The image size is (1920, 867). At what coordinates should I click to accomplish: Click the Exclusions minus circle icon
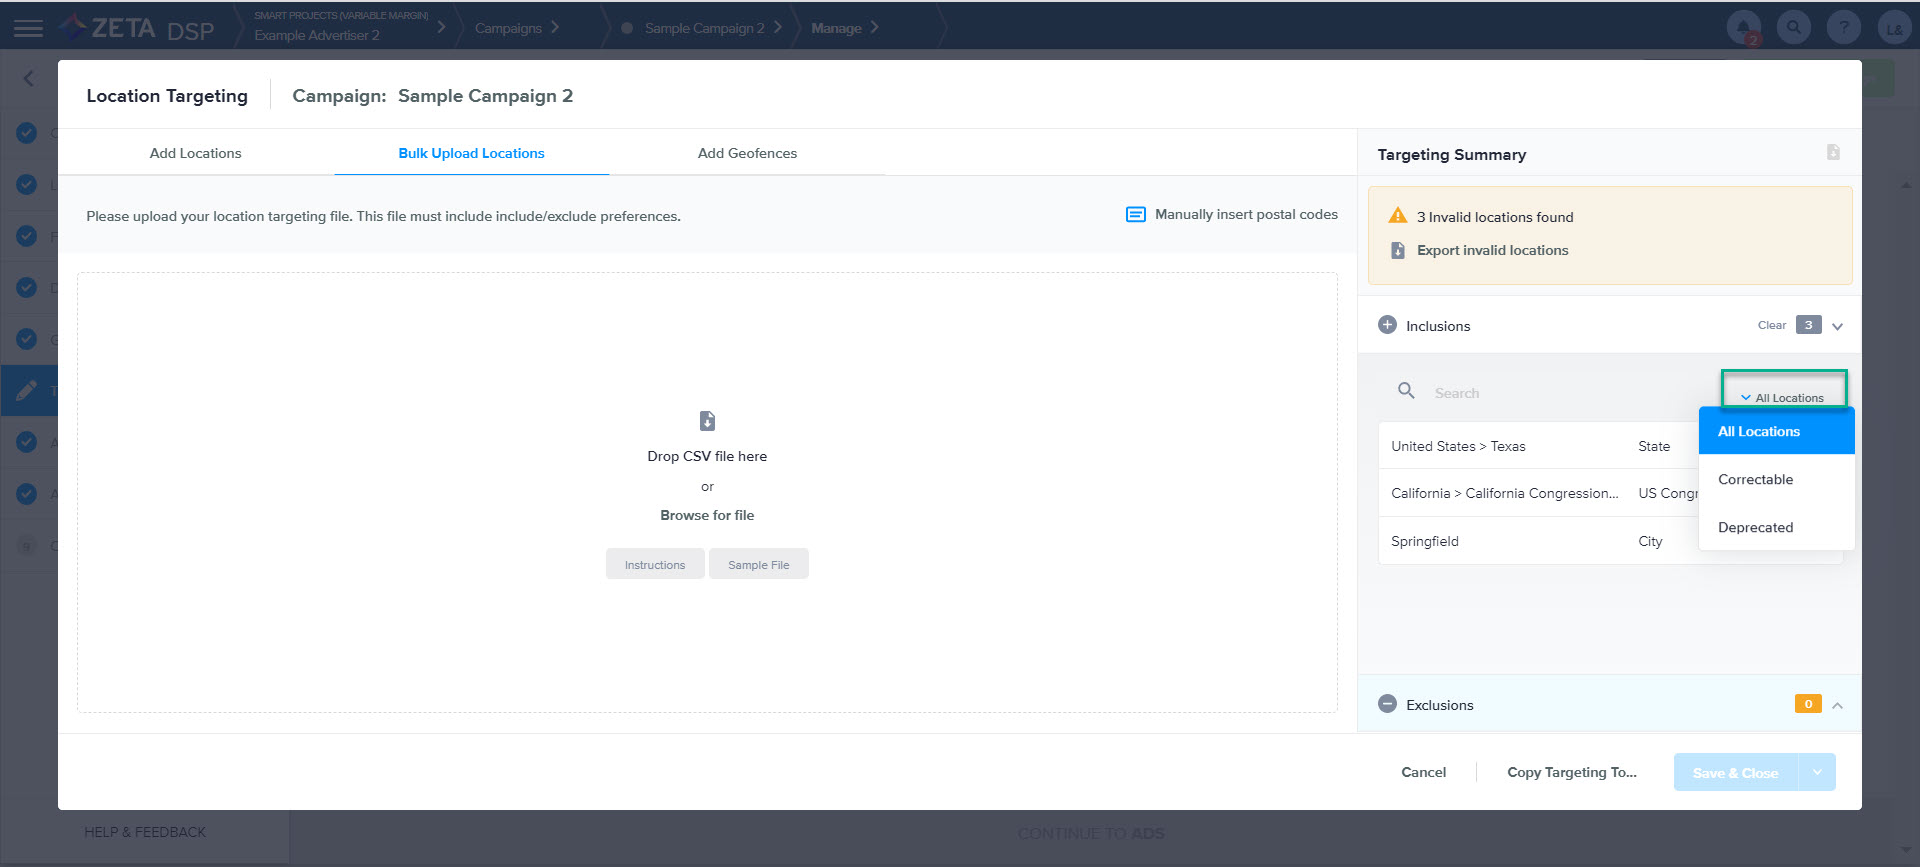click(1387, 704)
